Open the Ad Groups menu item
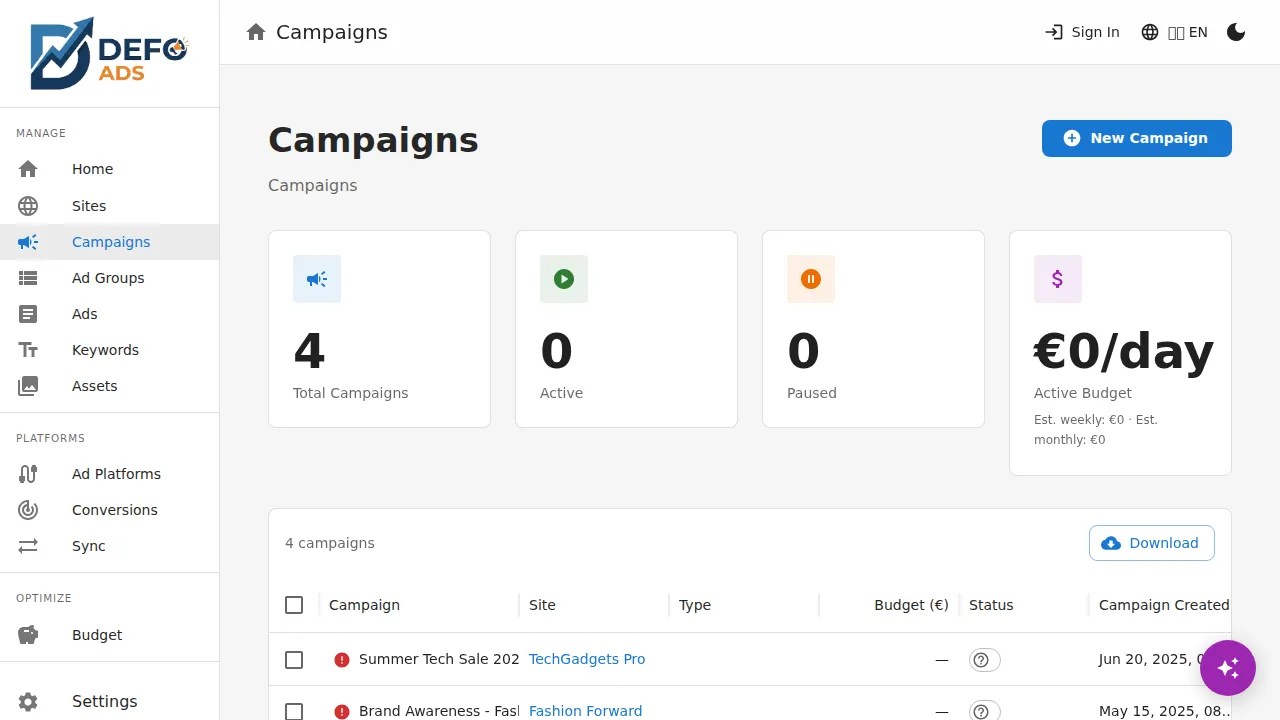Viewport: 1280px width, 720px height. [109, 278]
